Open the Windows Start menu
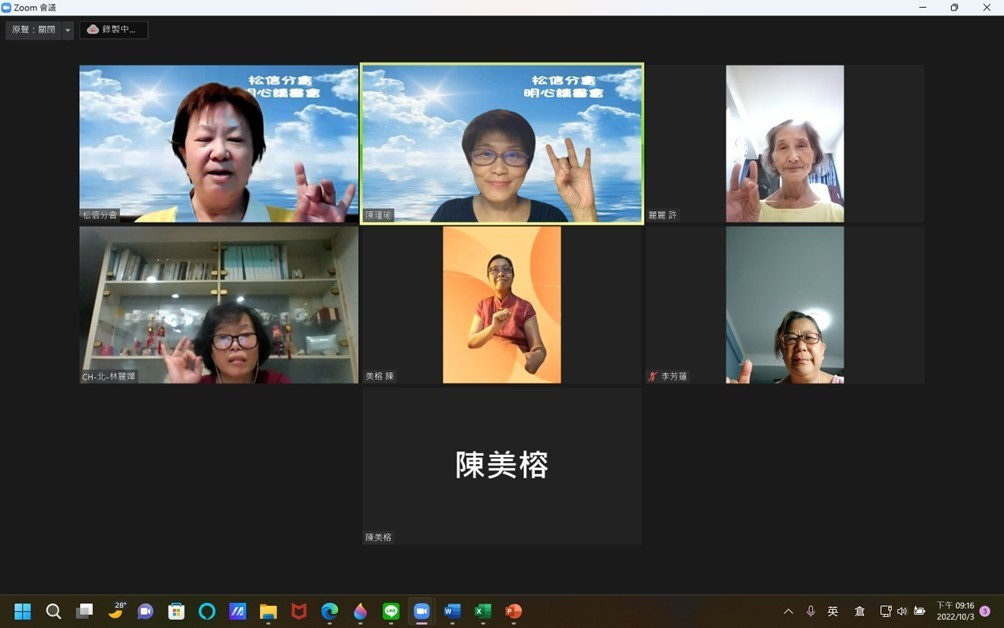Viewport: 1004px width, 628px height. tap(22, 611)
